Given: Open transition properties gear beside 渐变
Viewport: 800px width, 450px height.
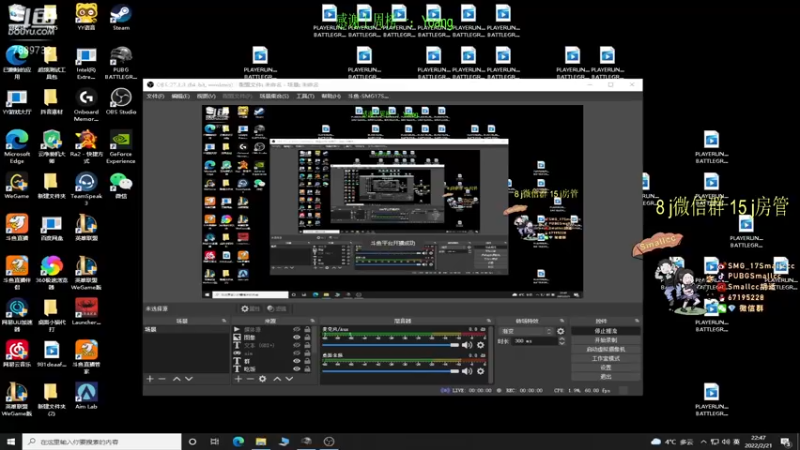Looking at the screenshot, I should coord(561,331).
